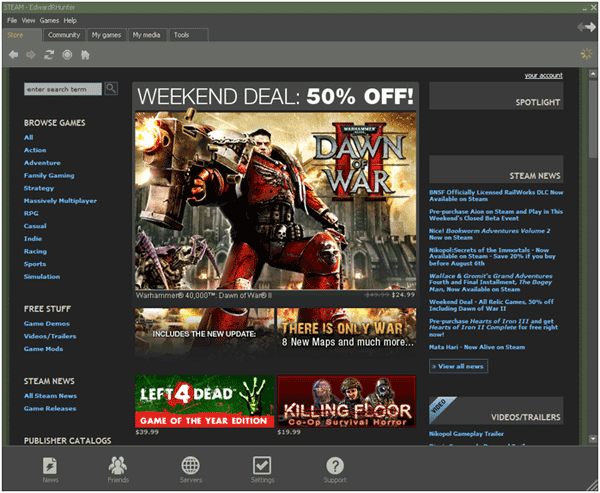This screenshot has height=493, width=600.
Task: Stop page loading with the stop icon
Action: click(67, 55)
